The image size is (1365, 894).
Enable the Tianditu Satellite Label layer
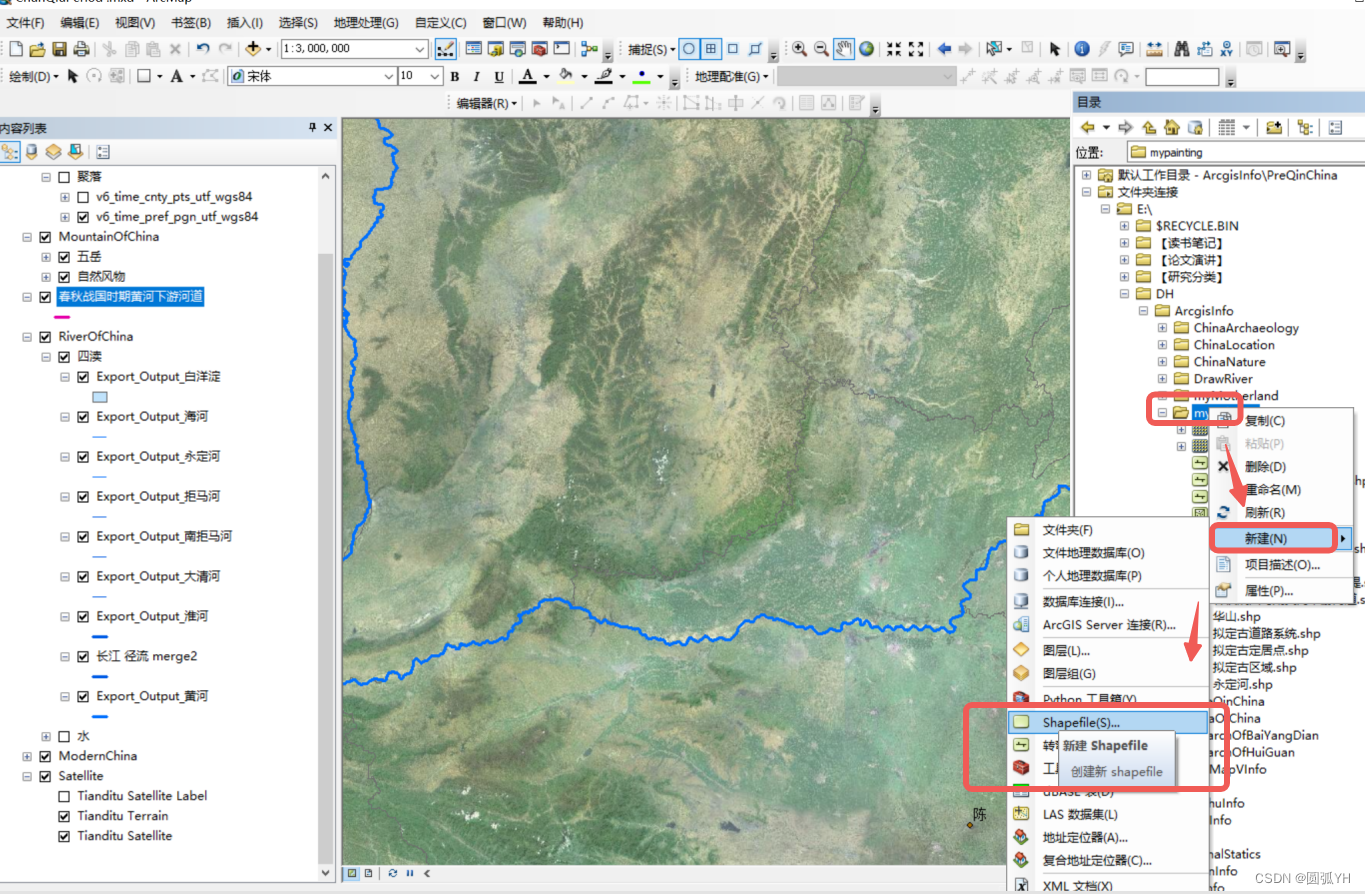(64, 797)
